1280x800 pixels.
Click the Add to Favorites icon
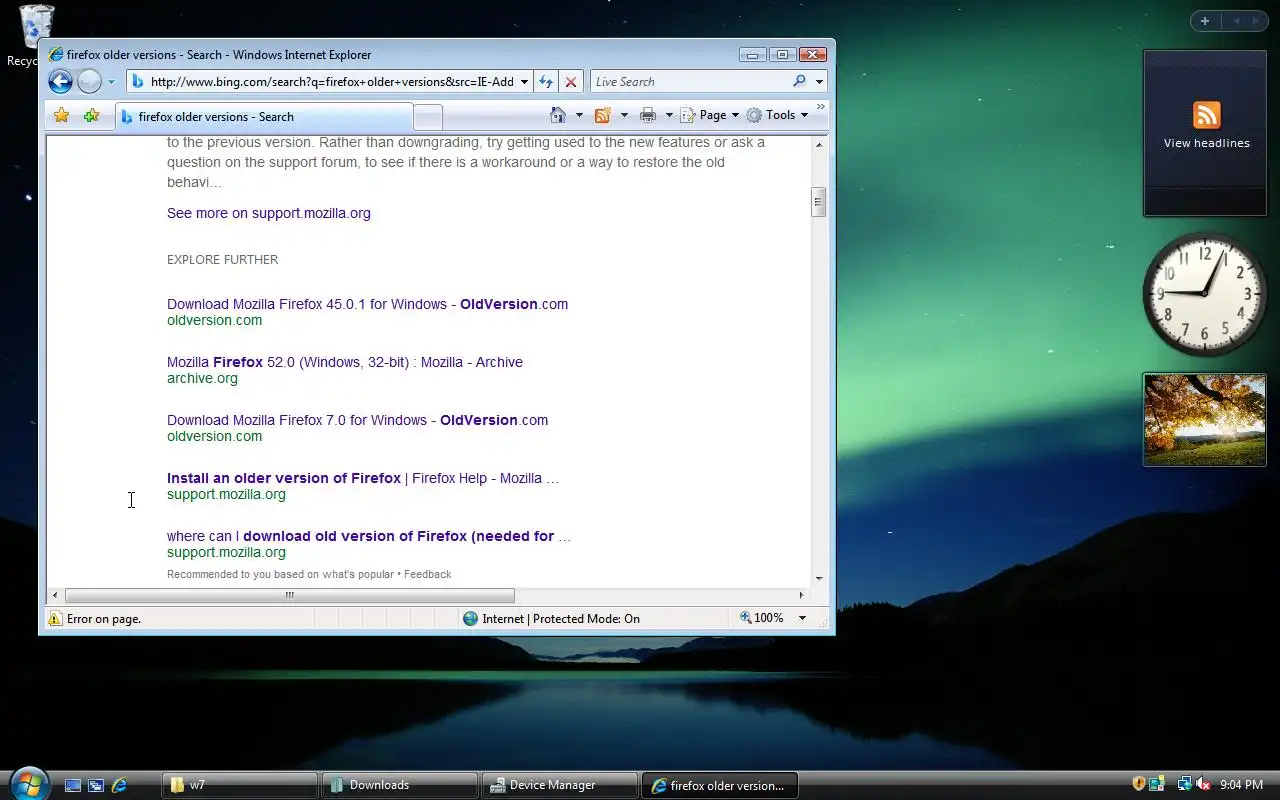91,116
